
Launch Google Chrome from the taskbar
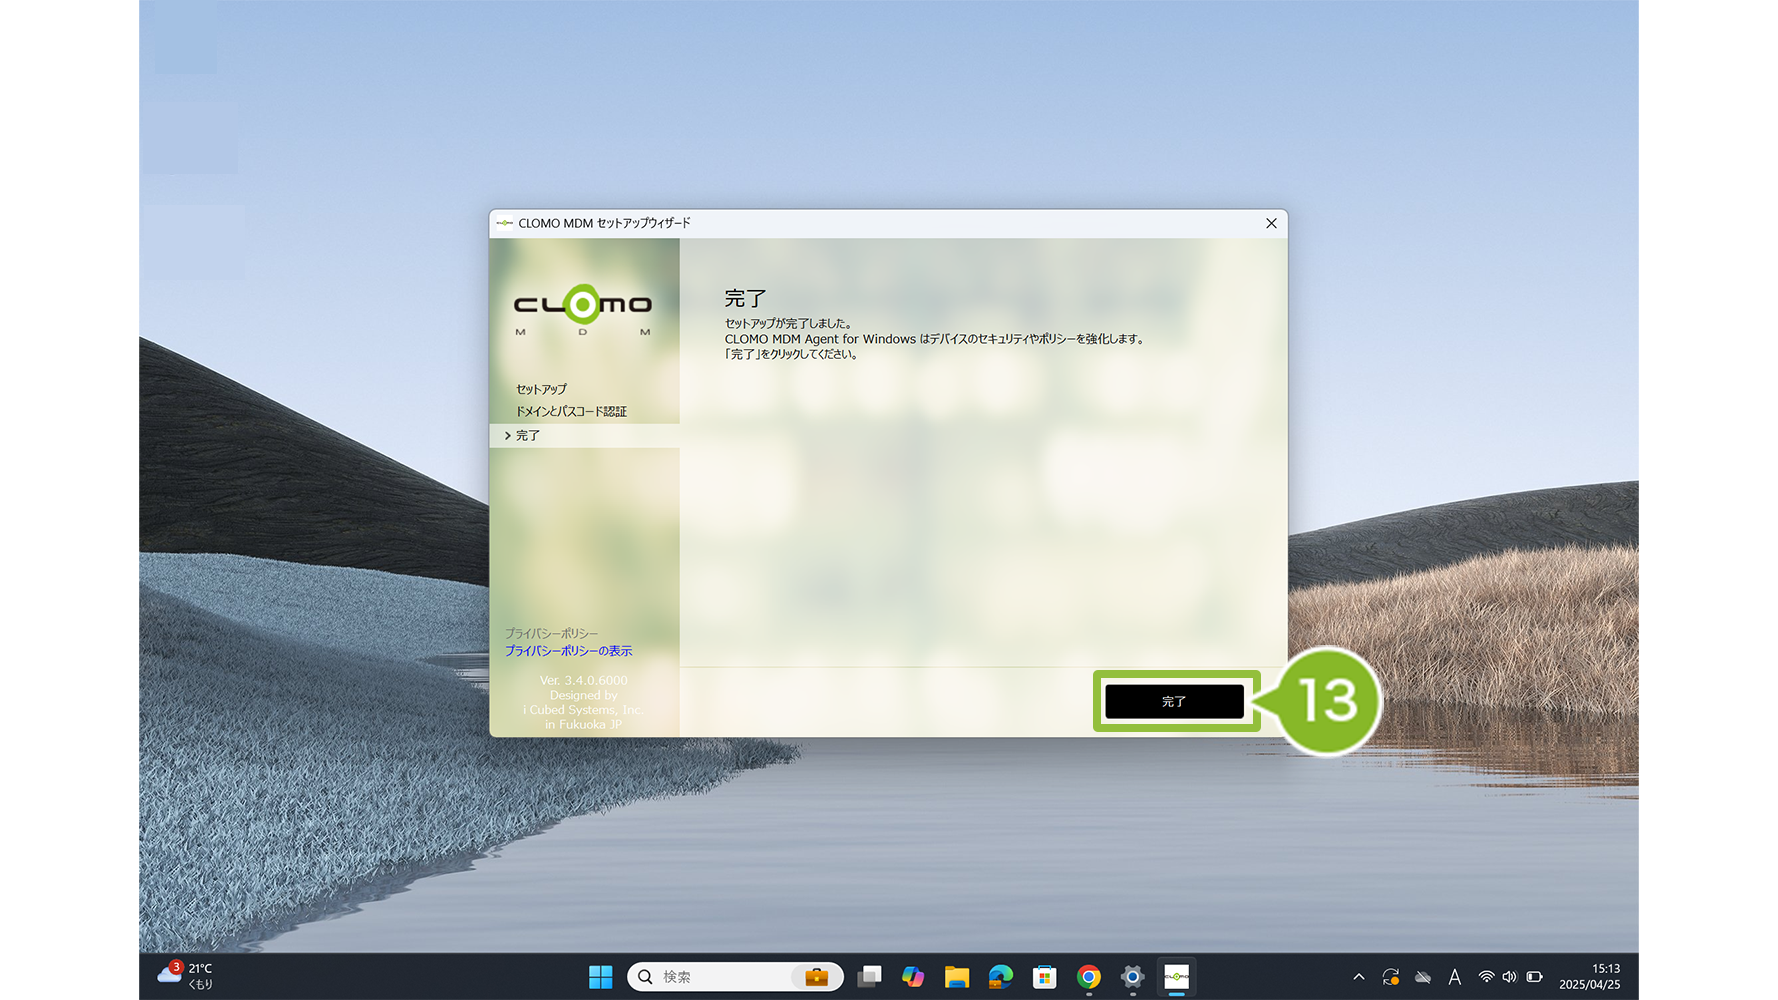[1089, 977]
